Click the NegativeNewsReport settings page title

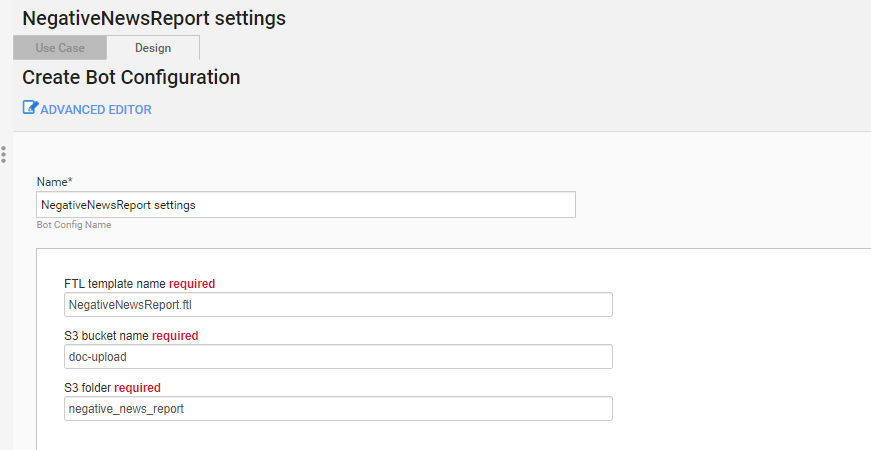coord(154,18)
